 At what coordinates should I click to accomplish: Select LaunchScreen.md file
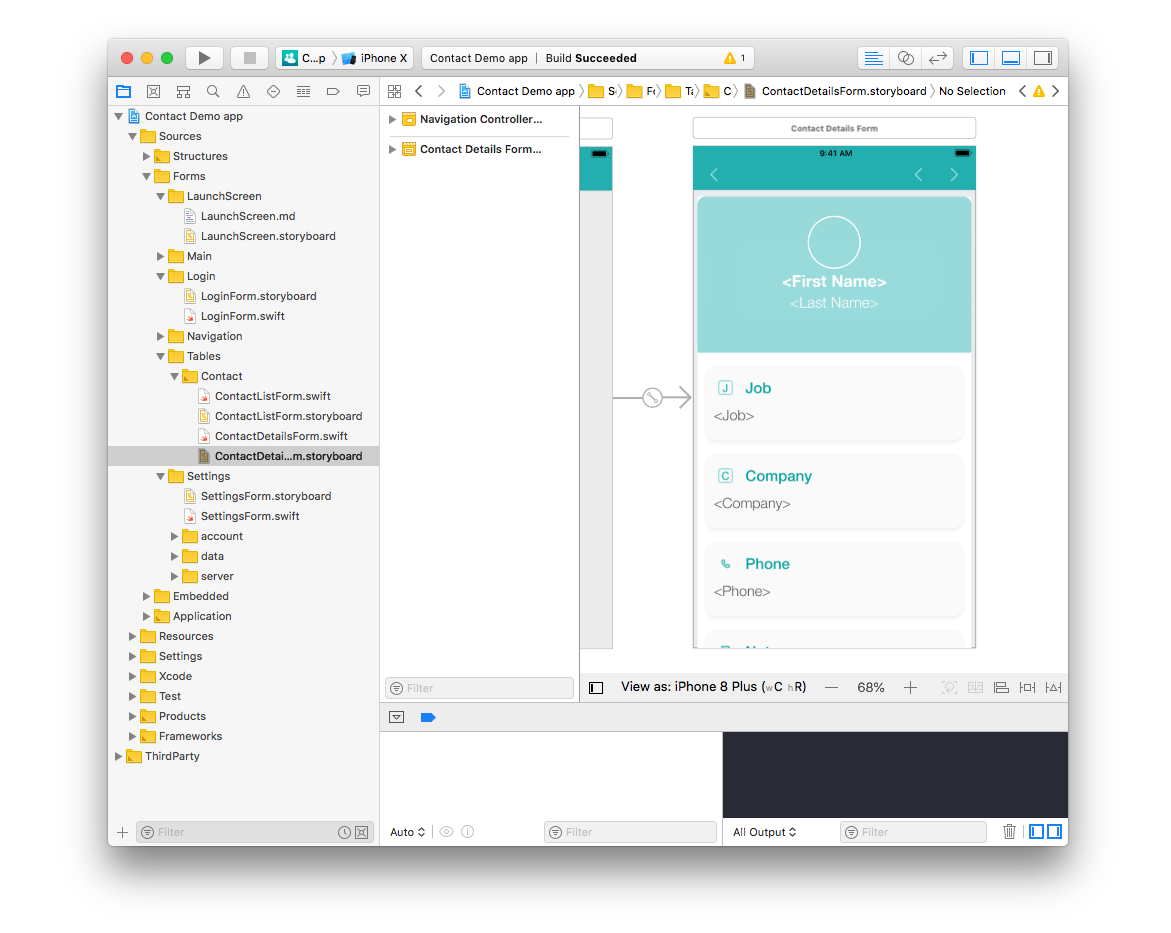click(x=247, y=216)
